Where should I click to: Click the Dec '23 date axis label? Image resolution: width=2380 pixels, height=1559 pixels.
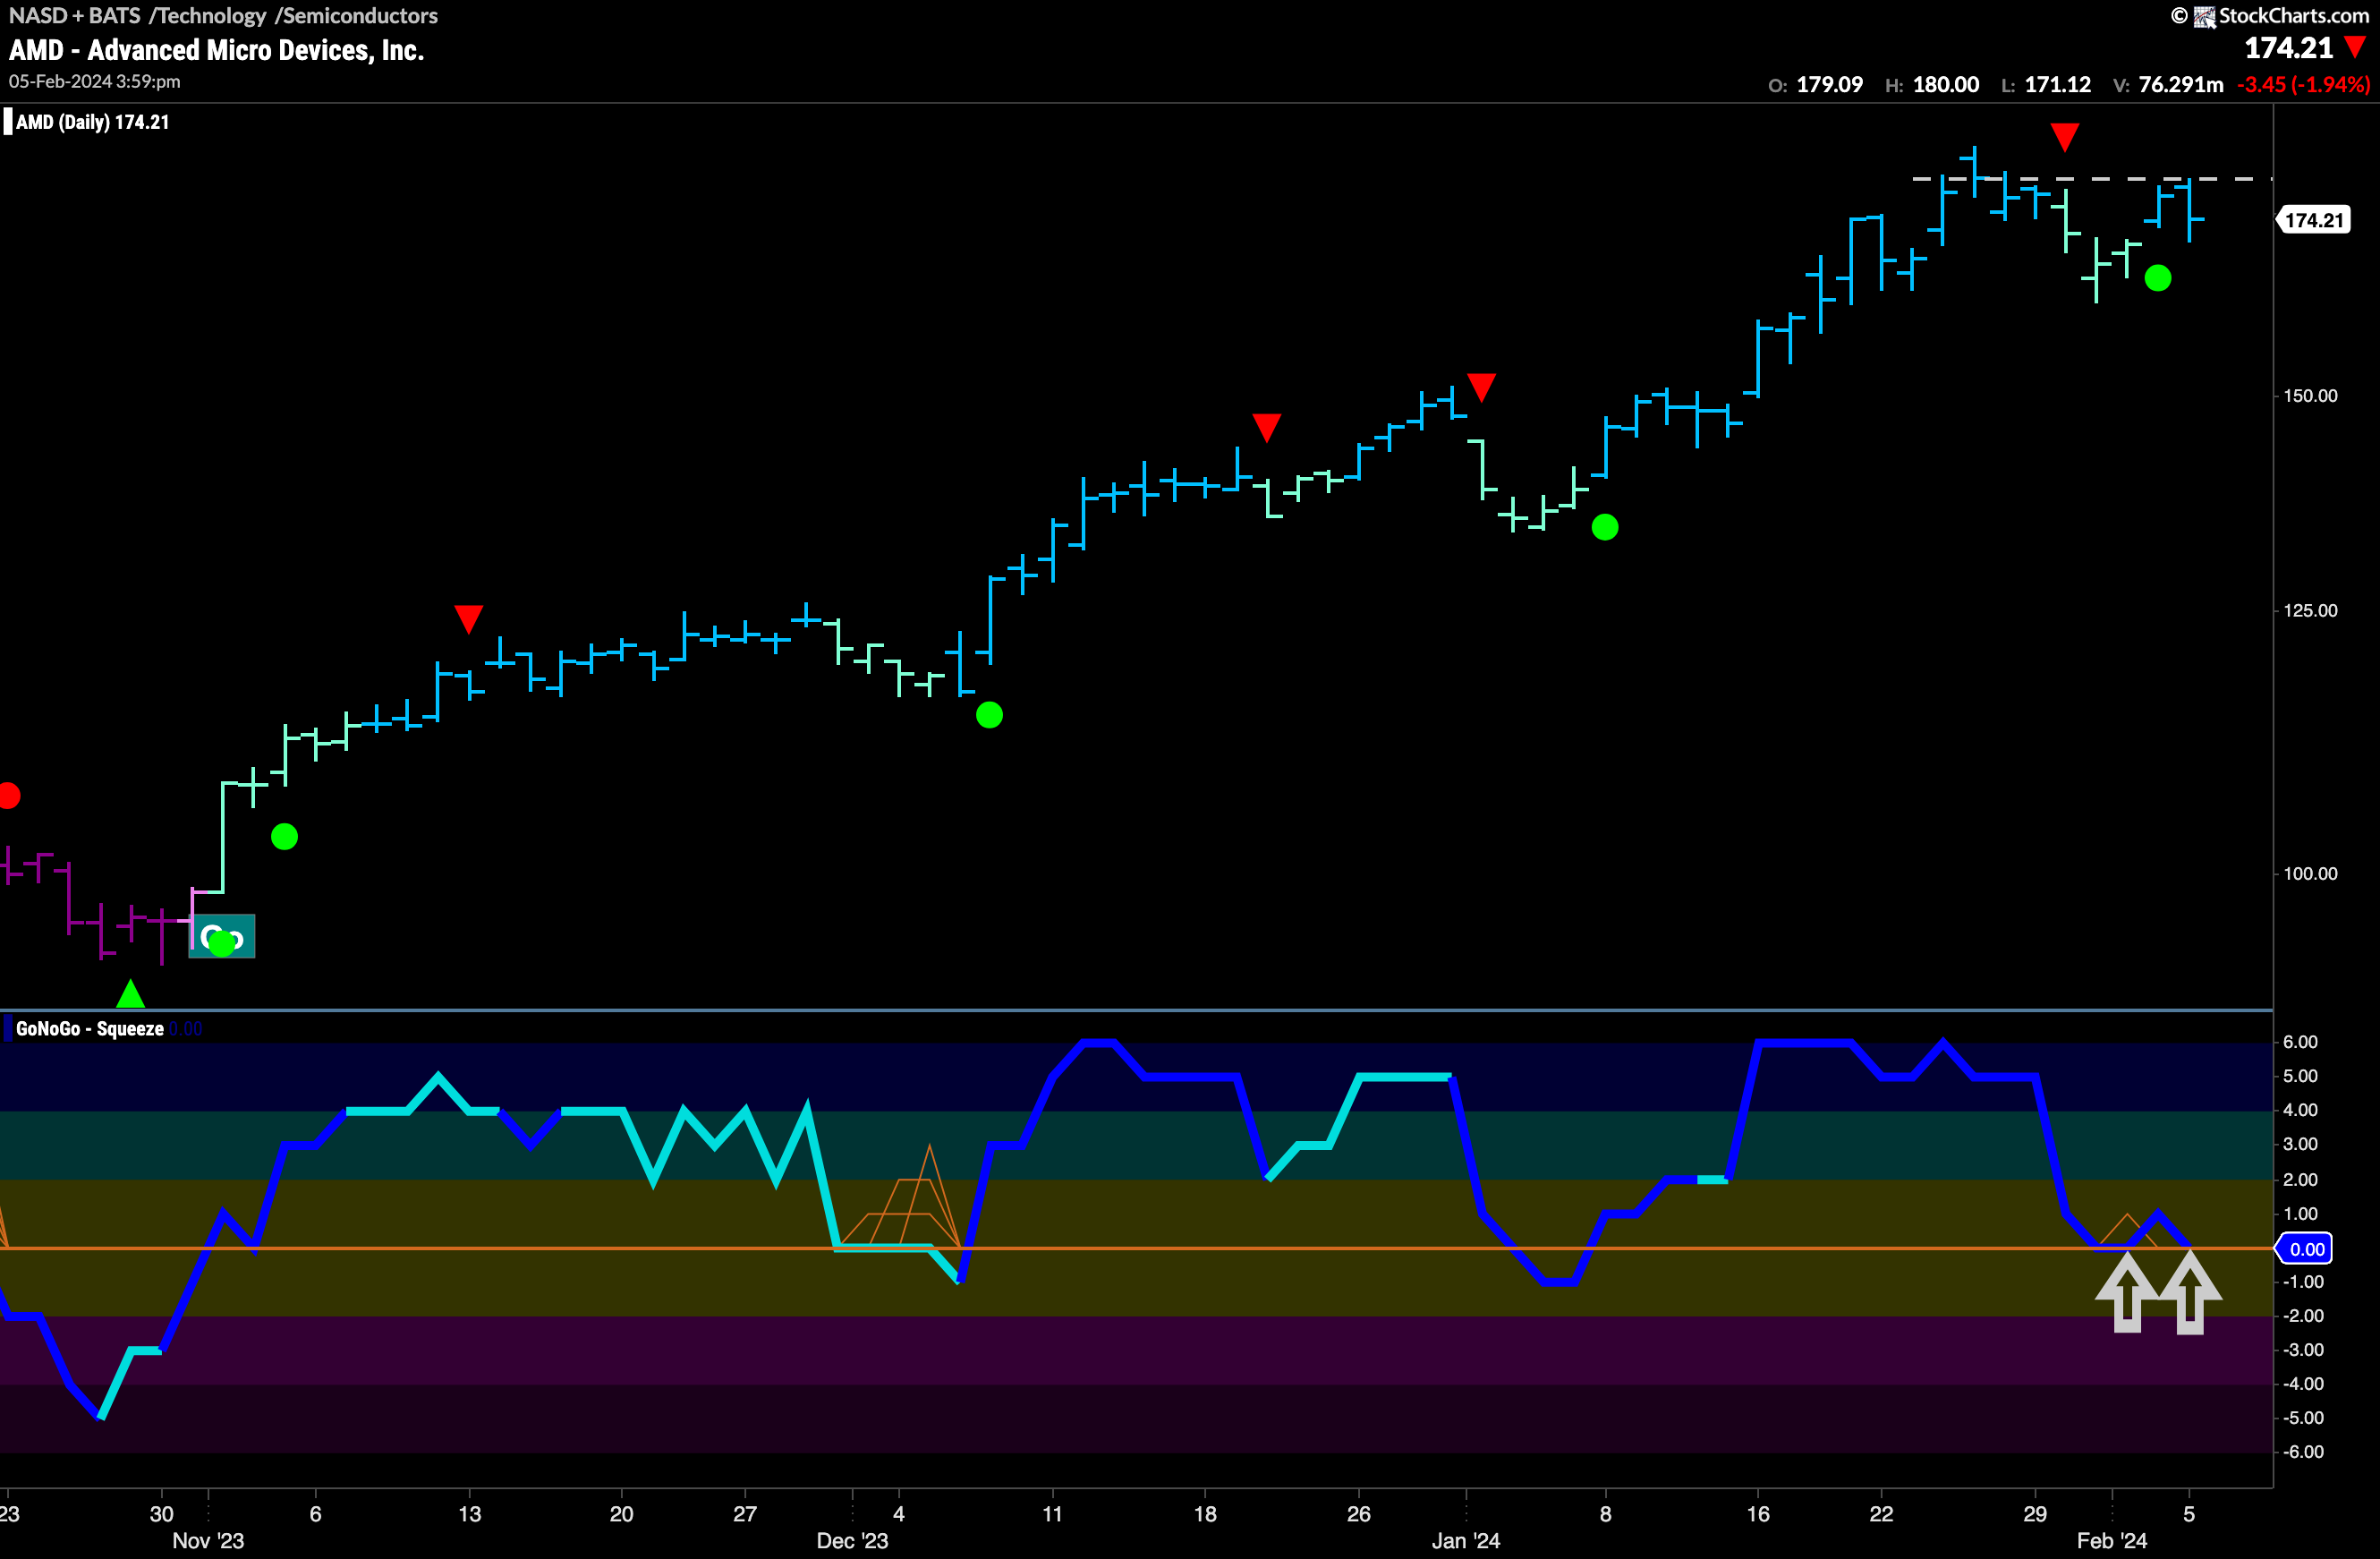[852, 1540]
